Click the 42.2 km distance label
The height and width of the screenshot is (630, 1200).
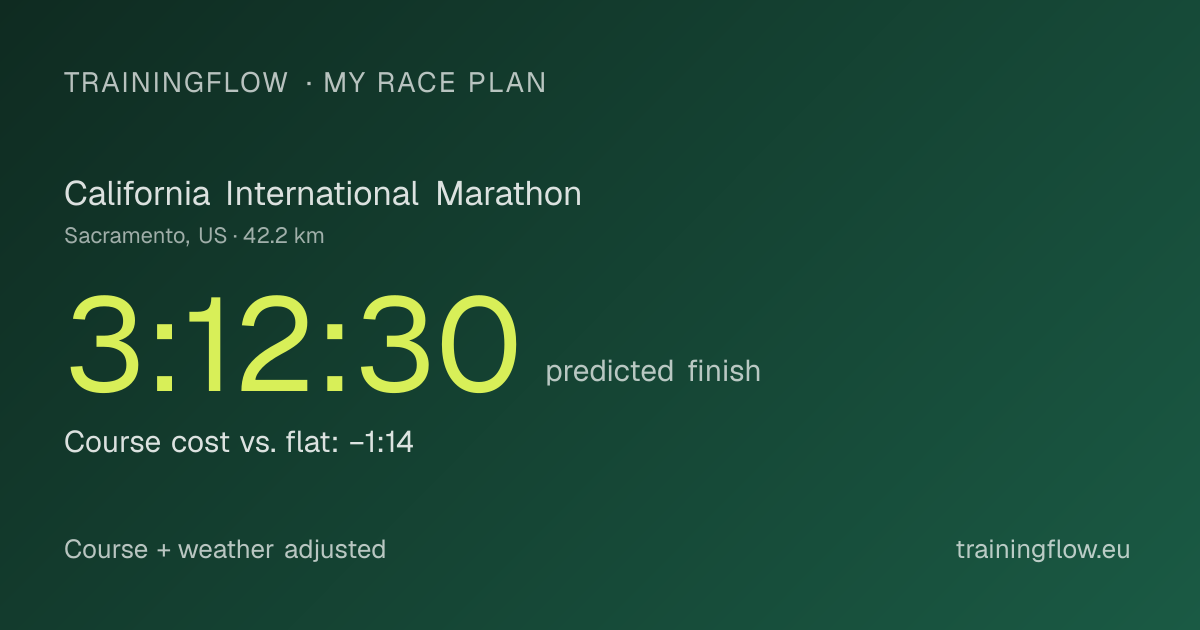[x=284, y=237]
